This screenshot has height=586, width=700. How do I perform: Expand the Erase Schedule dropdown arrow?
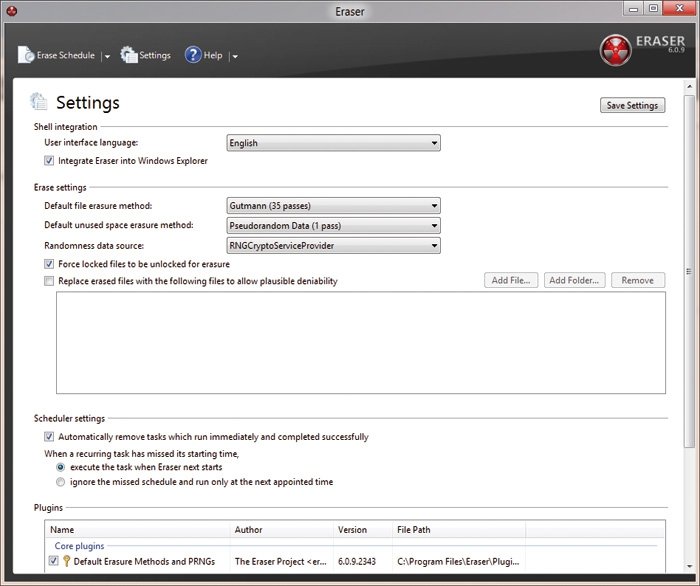click(x=107, y=56)
